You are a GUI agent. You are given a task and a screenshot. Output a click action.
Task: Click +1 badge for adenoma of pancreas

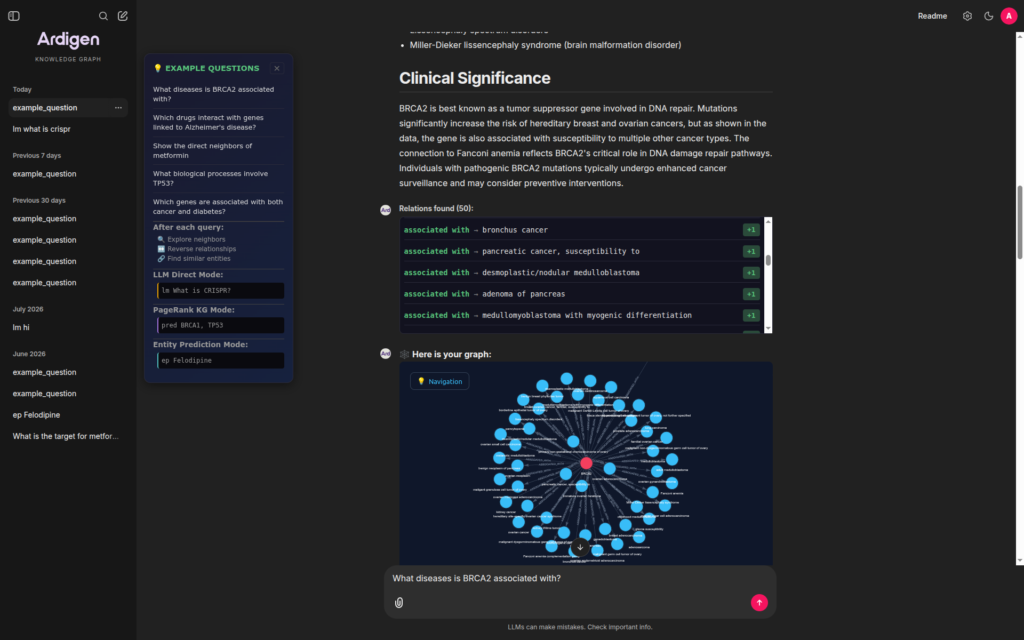[x=750, y=294]
